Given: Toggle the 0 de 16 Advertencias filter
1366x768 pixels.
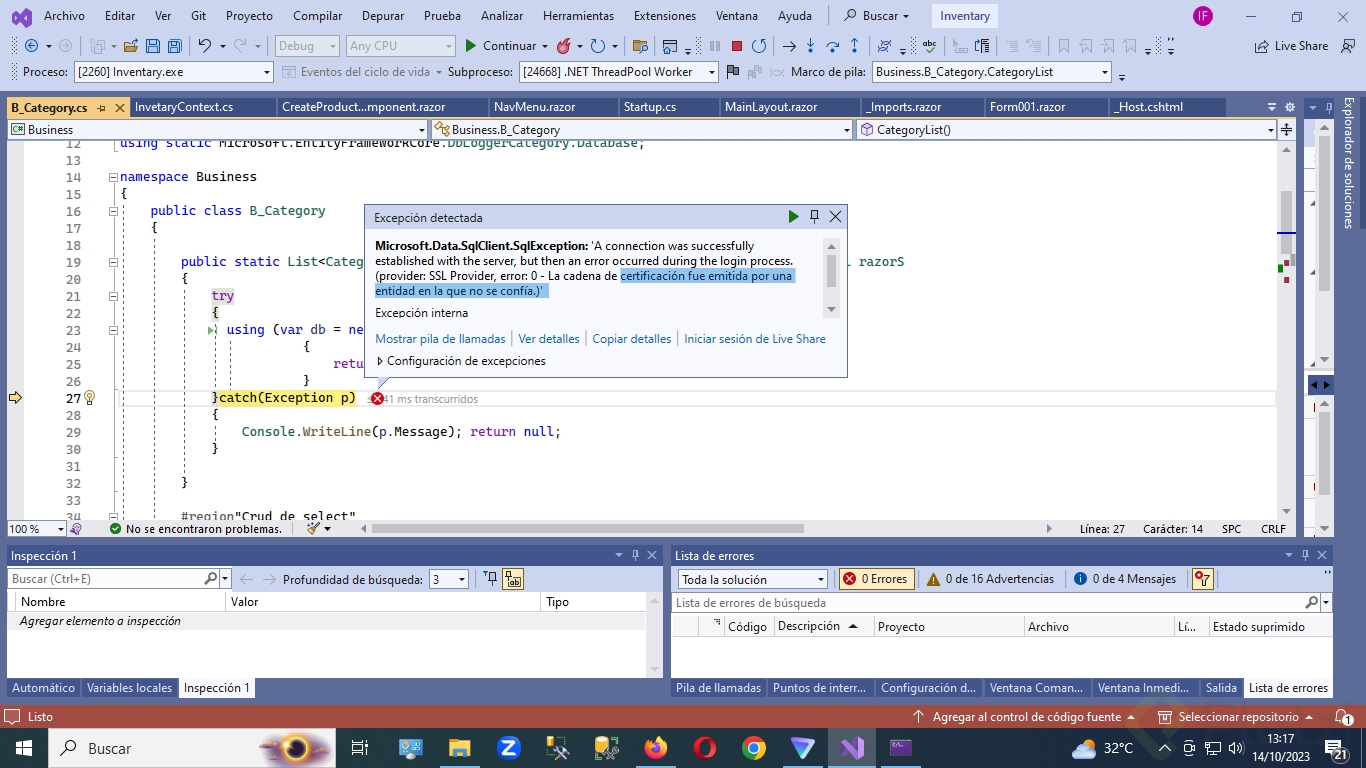Looking at the screenshot, I should [x=990, y=579].
